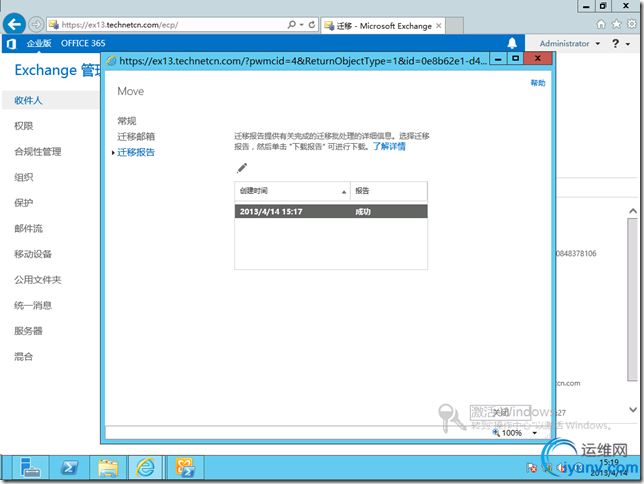Screen dimensions: 644x484
Task: Select 保护 in the left navigation
Action: 23,203
